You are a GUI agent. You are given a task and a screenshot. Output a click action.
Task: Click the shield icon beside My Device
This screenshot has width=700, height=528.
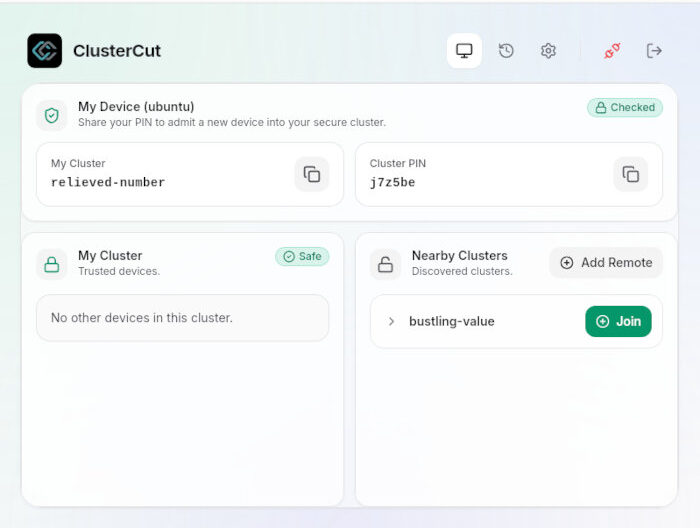coord(52,115)
